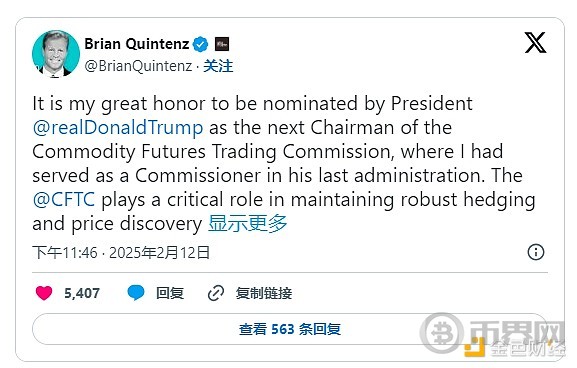577x368 pixels.
Task: Open the info circle icon
Action: (x=536, y=252)
